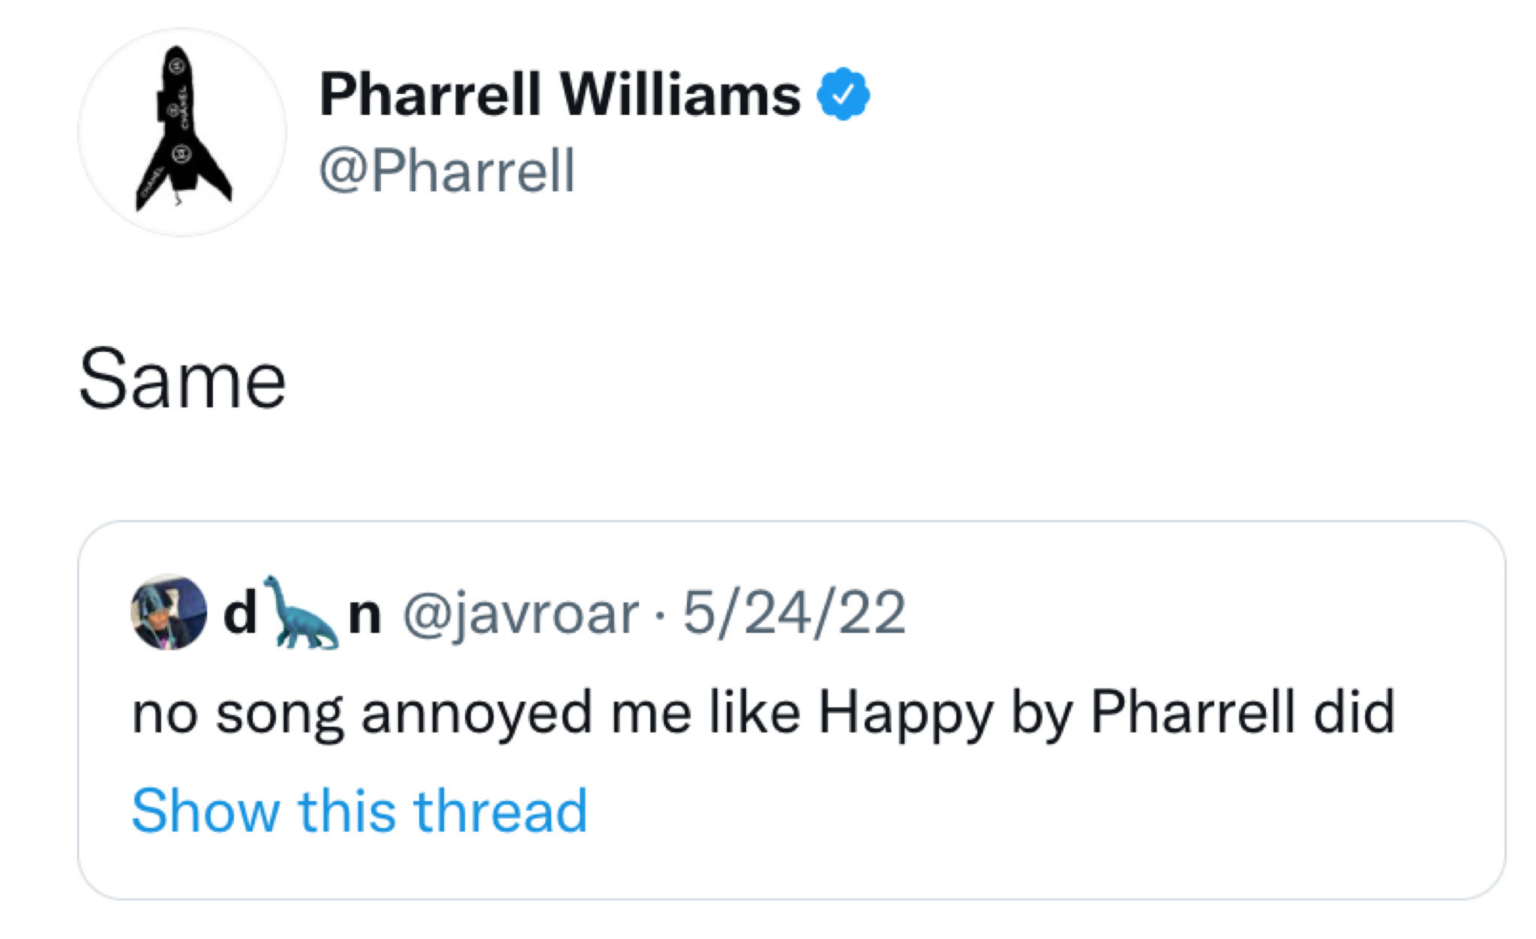Click Pharrell's rocket profile picture
Viewport: 1536px width, 939px height.
click(182, 132)
